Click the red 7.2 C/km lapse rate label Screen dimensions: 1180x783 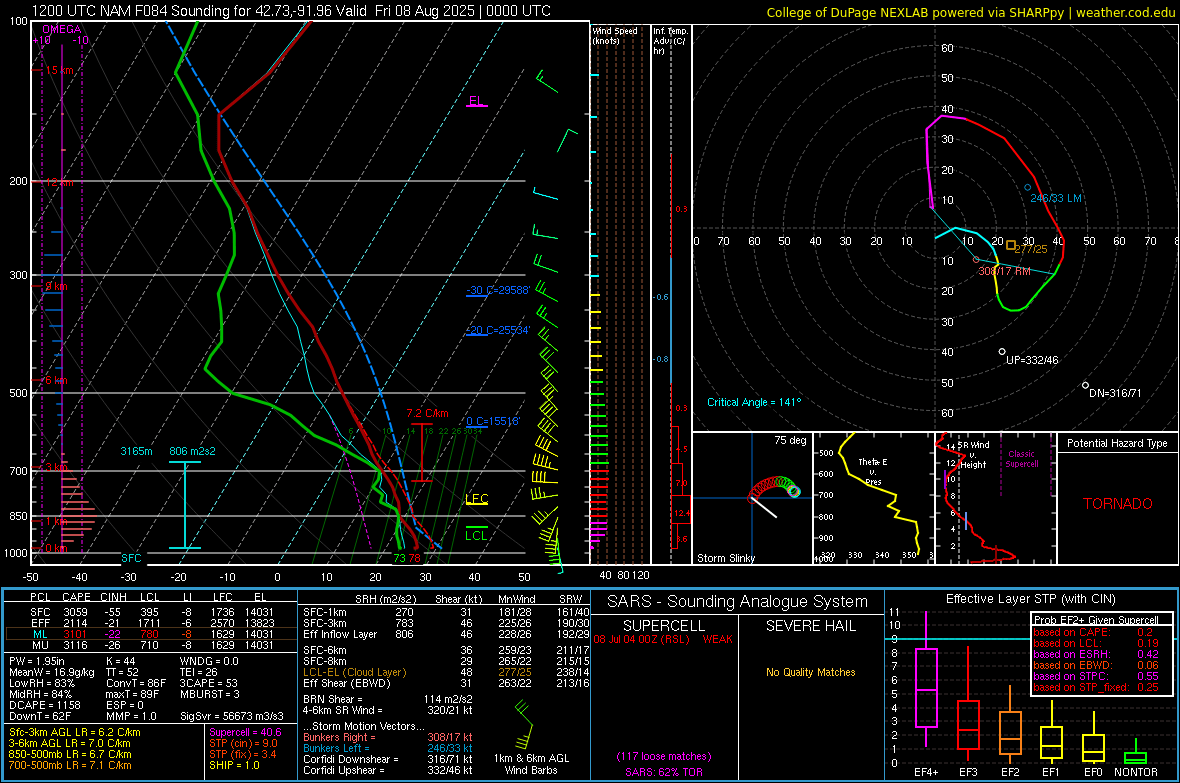pyautogui.click(x=427, y=413)
